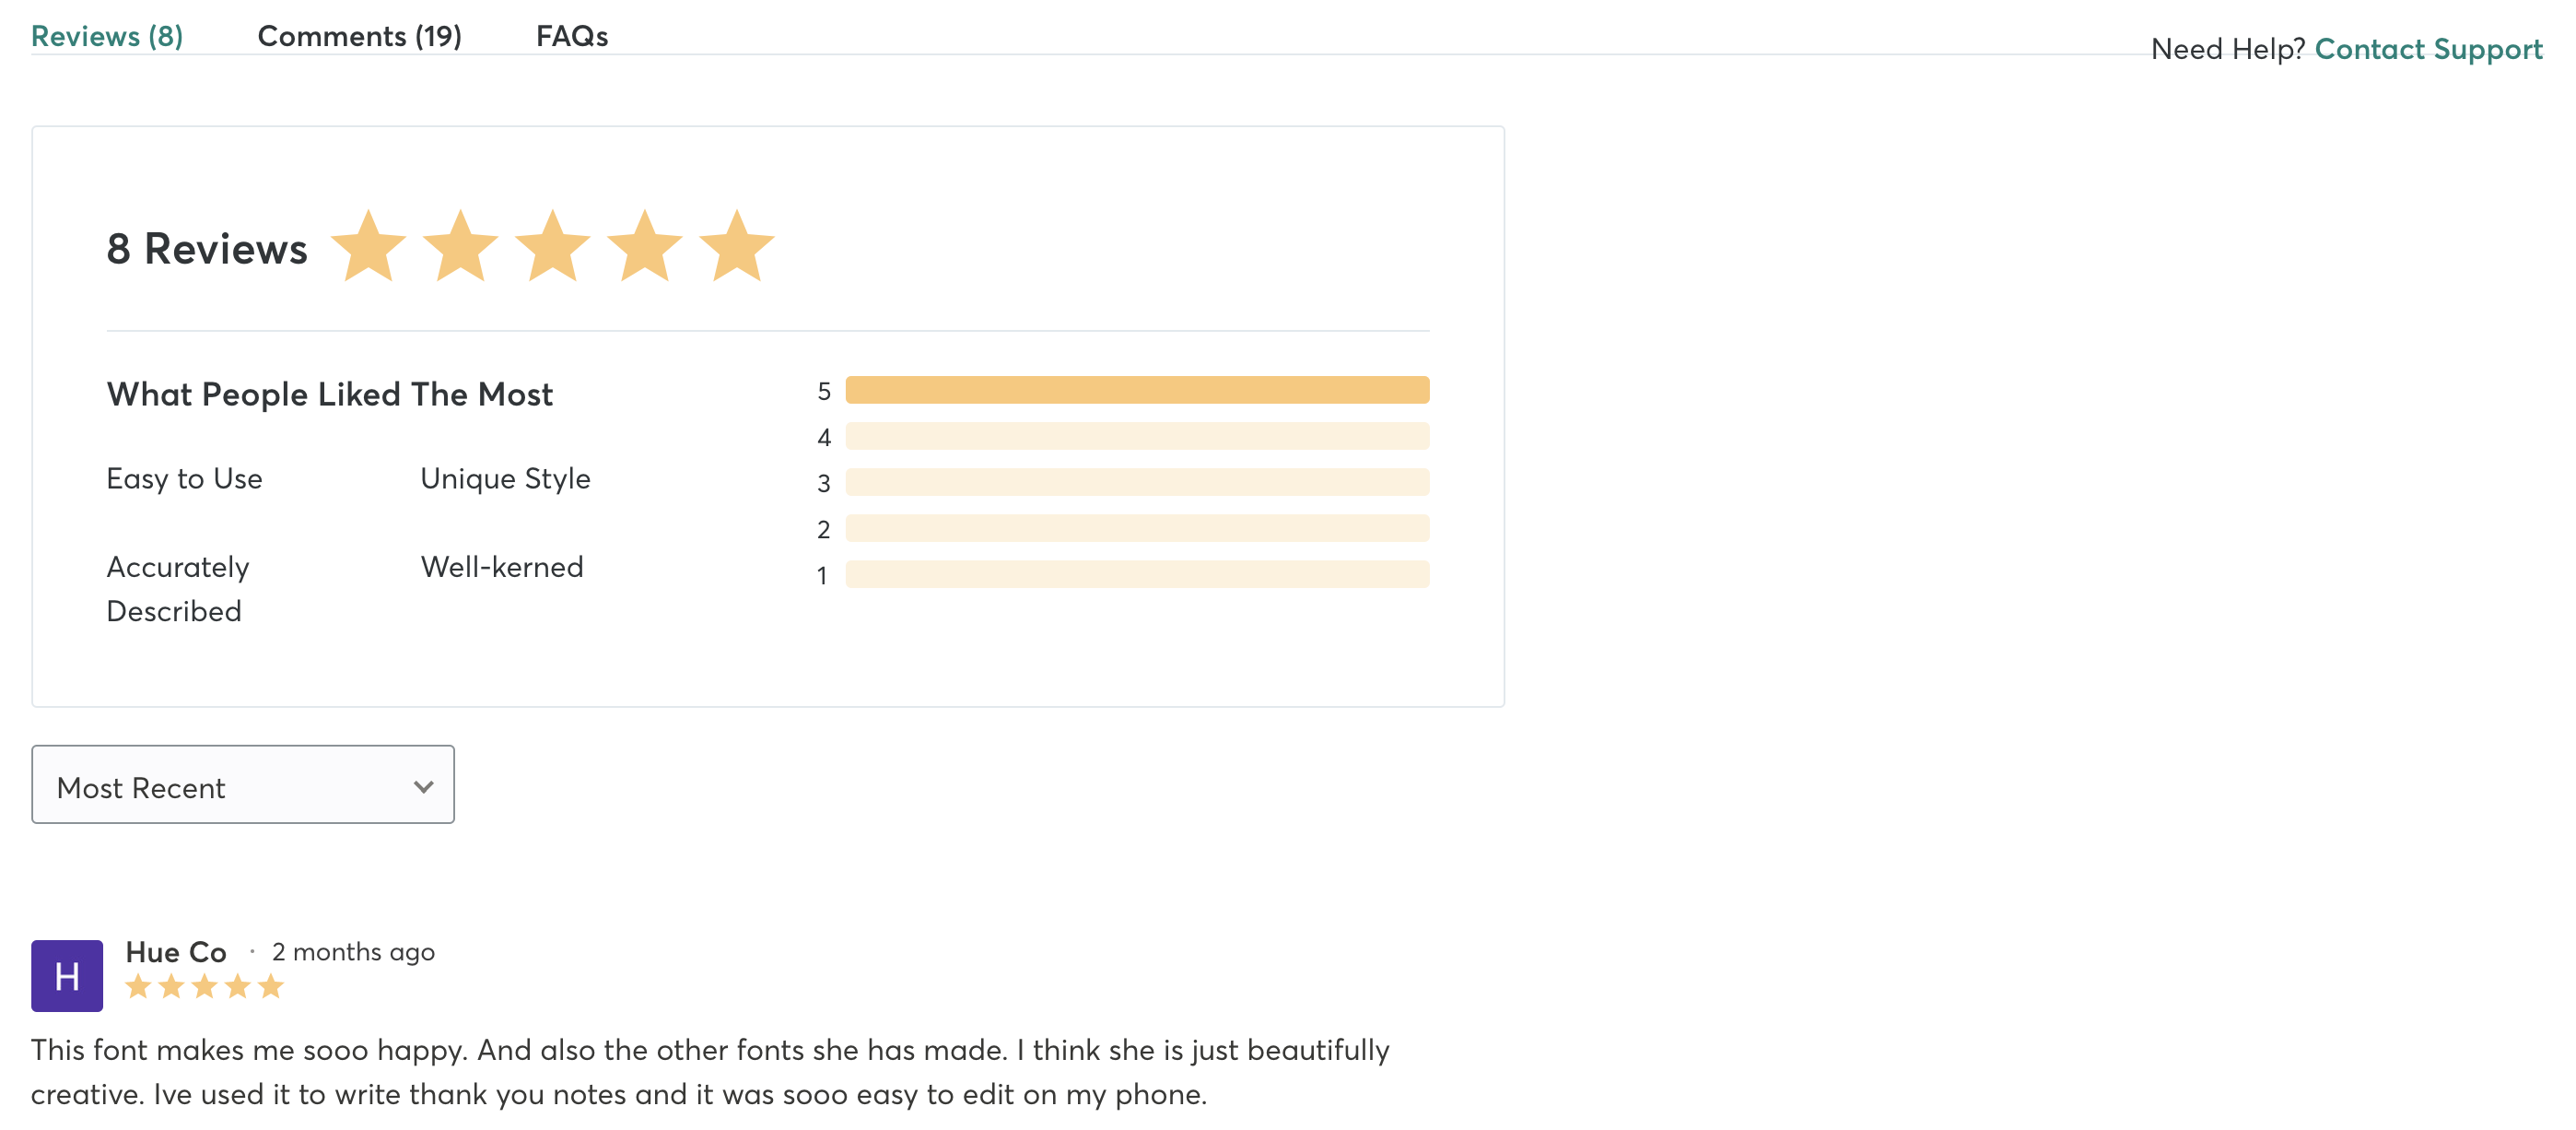Select the Reviews (8) tab
The image size is (2576, 1130).
point(107,36)
